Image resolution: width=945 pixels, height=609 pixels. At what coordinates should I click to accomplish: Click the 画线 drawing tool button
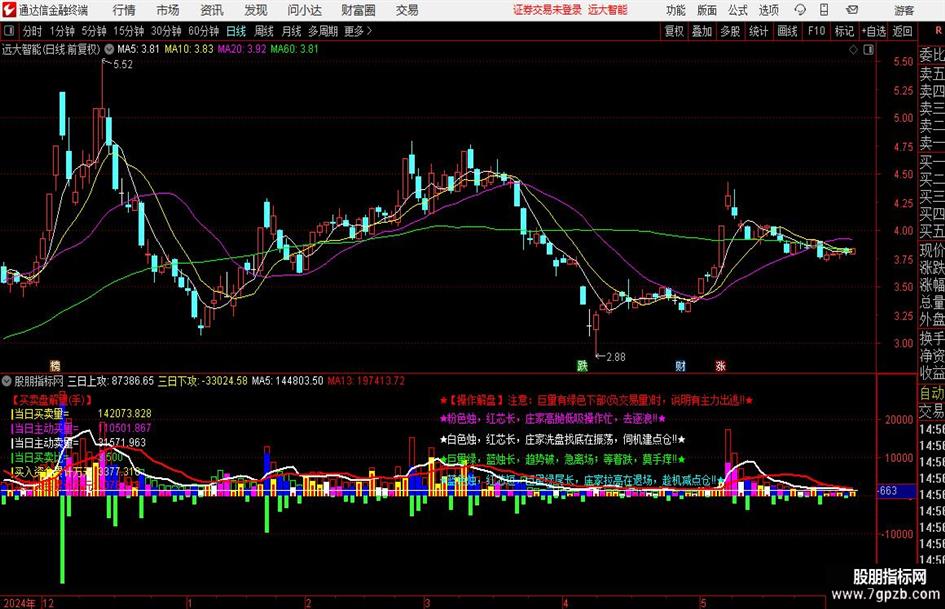(787, 31)
